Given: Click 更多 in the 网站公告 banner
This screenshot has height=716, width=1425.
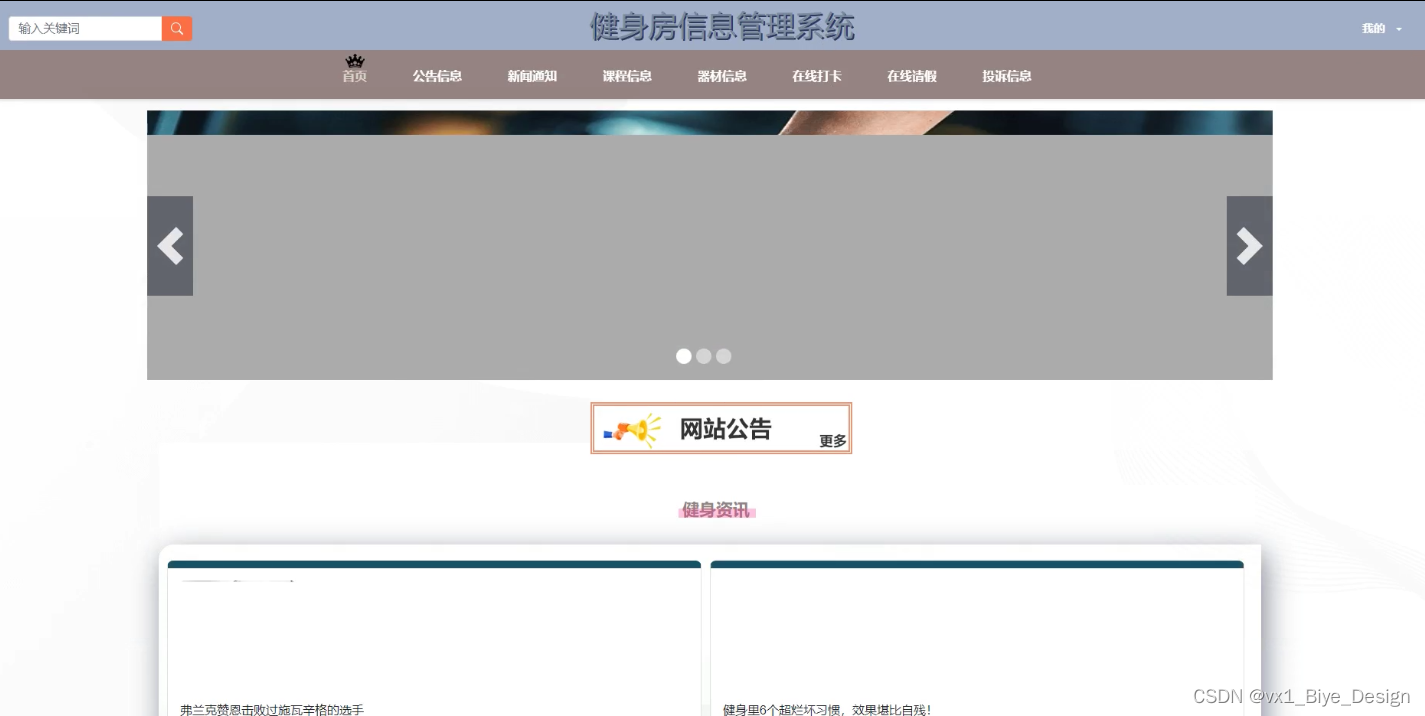Looking at the screenshot, I should point(833,441).
